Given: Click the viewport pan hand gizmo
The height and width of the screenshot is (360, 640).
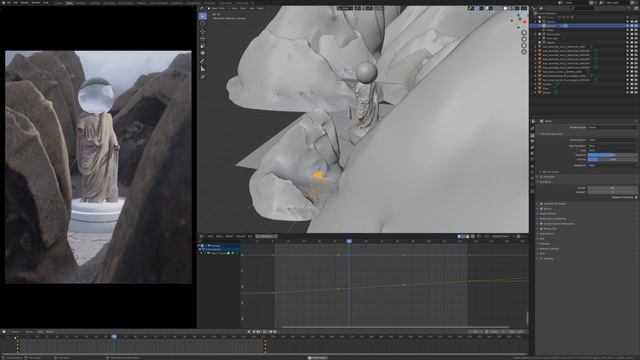Looking at the screenshot, I should pos(524,39).
